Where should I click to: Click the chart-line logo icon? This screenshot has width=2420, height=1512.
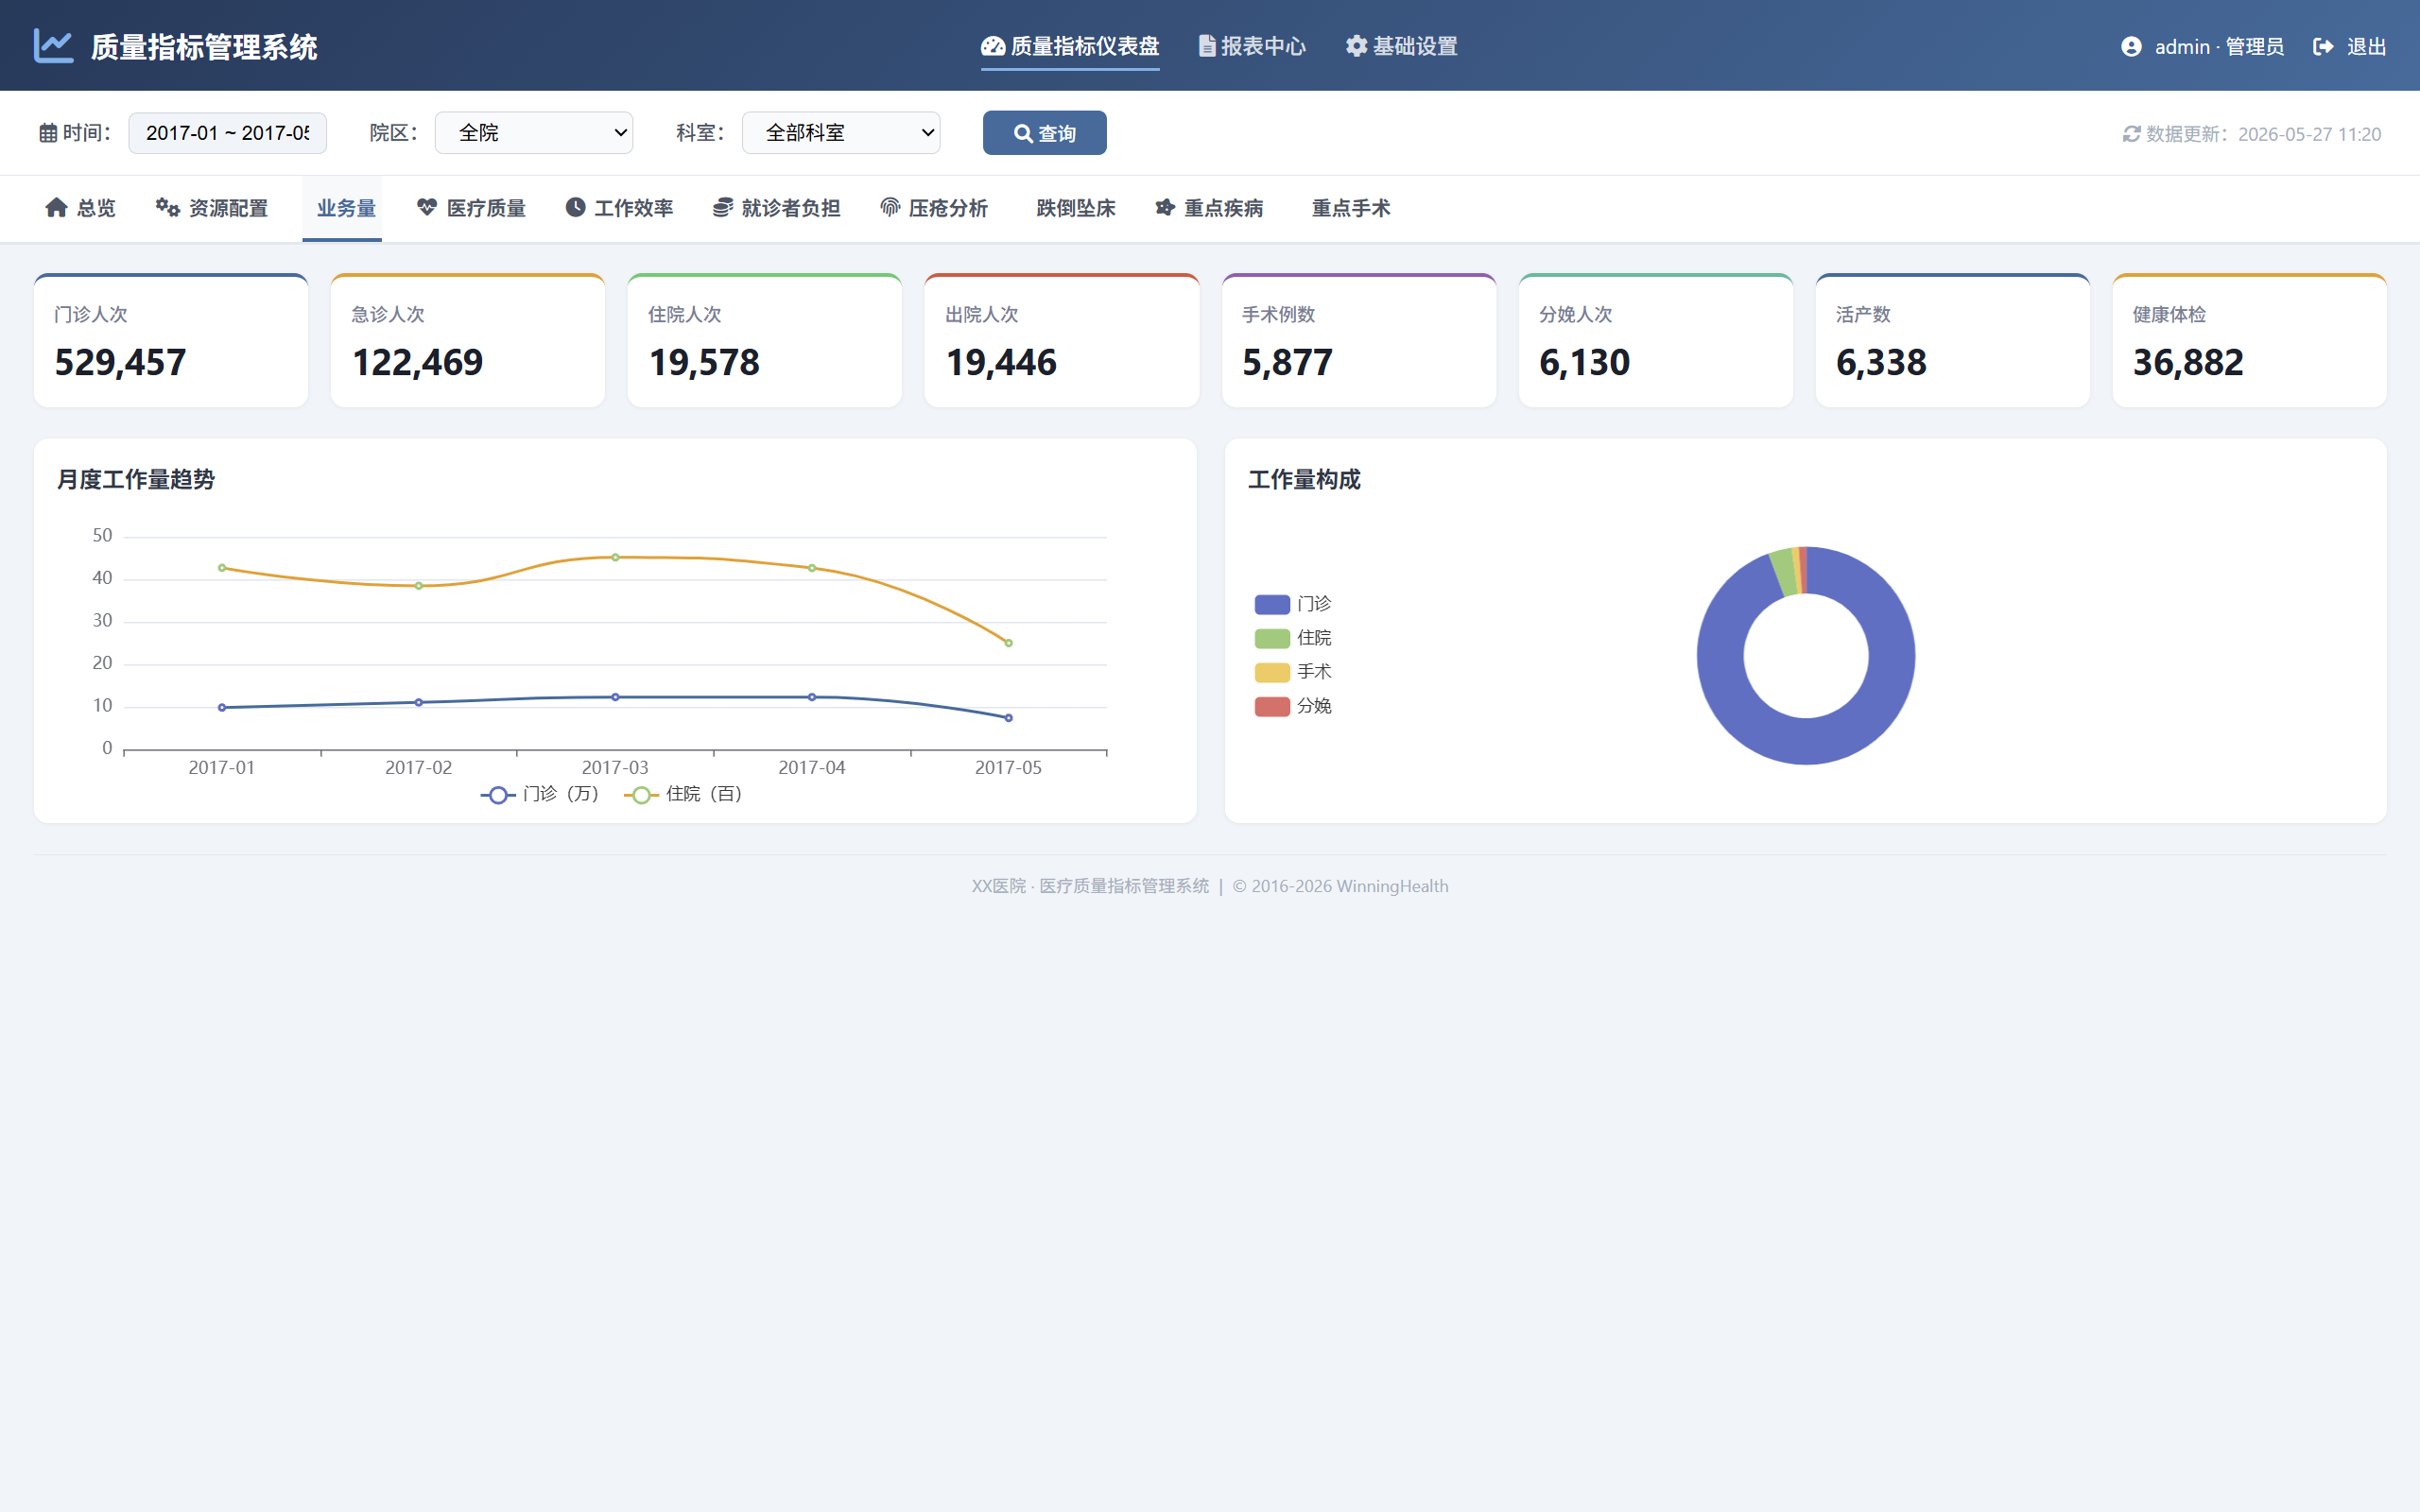tap(54, 46)
